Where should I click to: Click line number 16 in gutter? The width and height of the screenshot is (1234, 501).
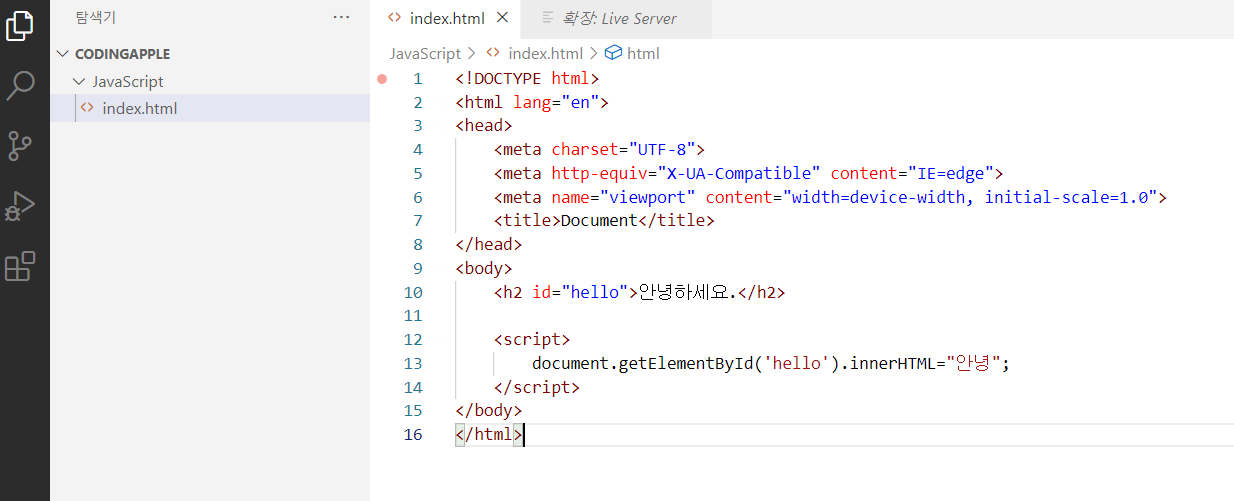pyautogui.click(x=413, y=434)
